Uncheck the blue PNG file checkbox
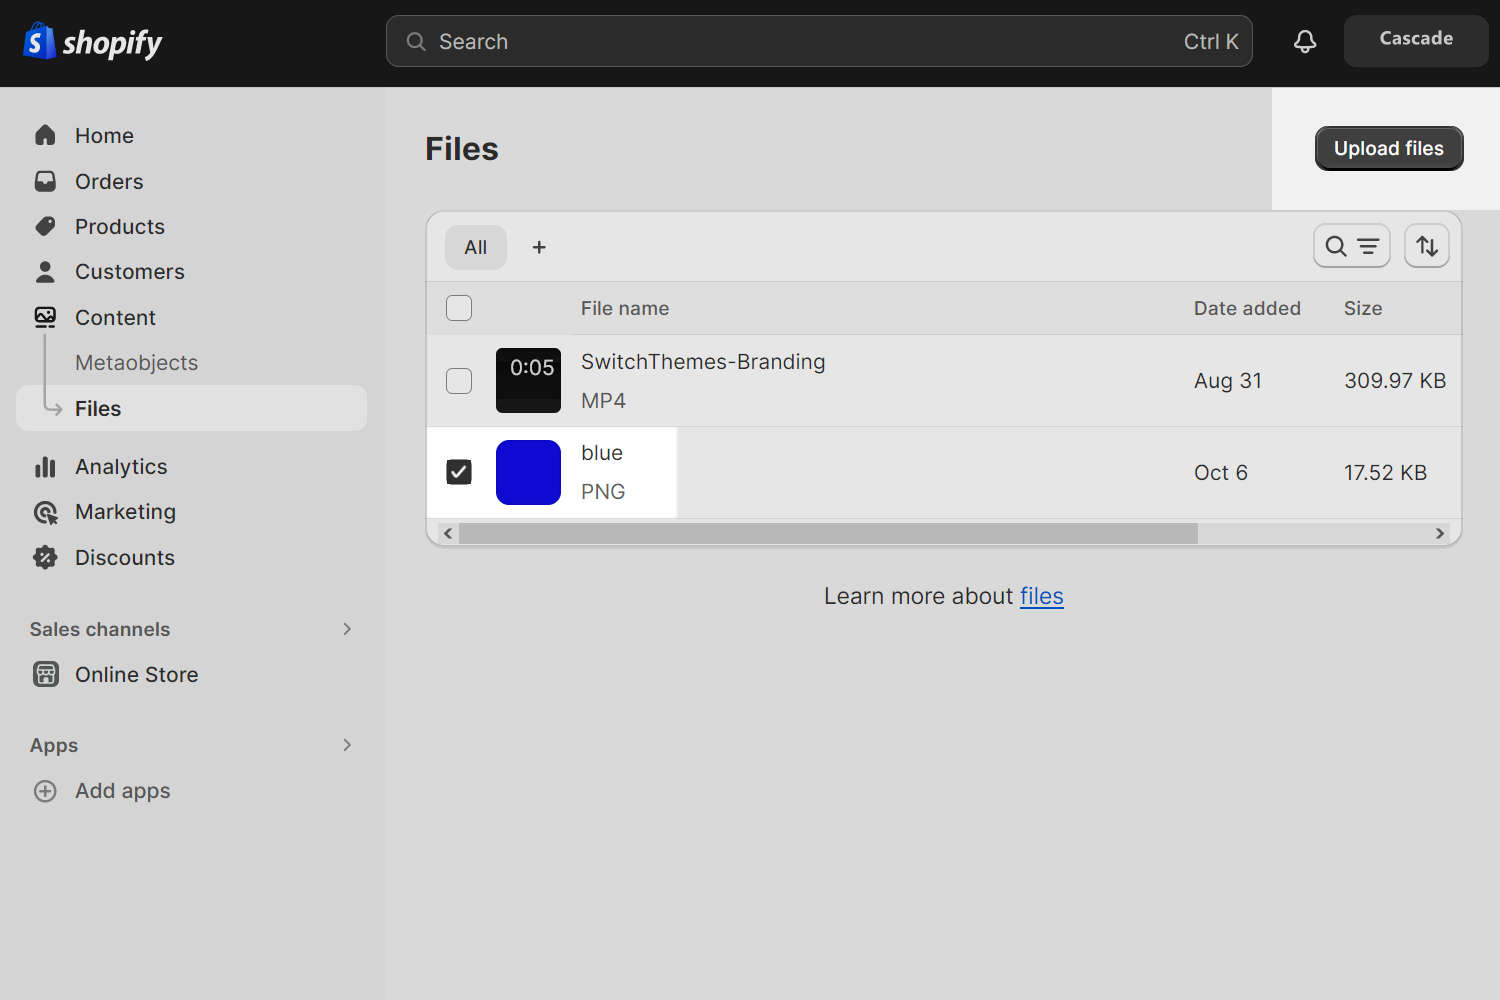Screen dimensions: 1500x1000 coord(459,472)
